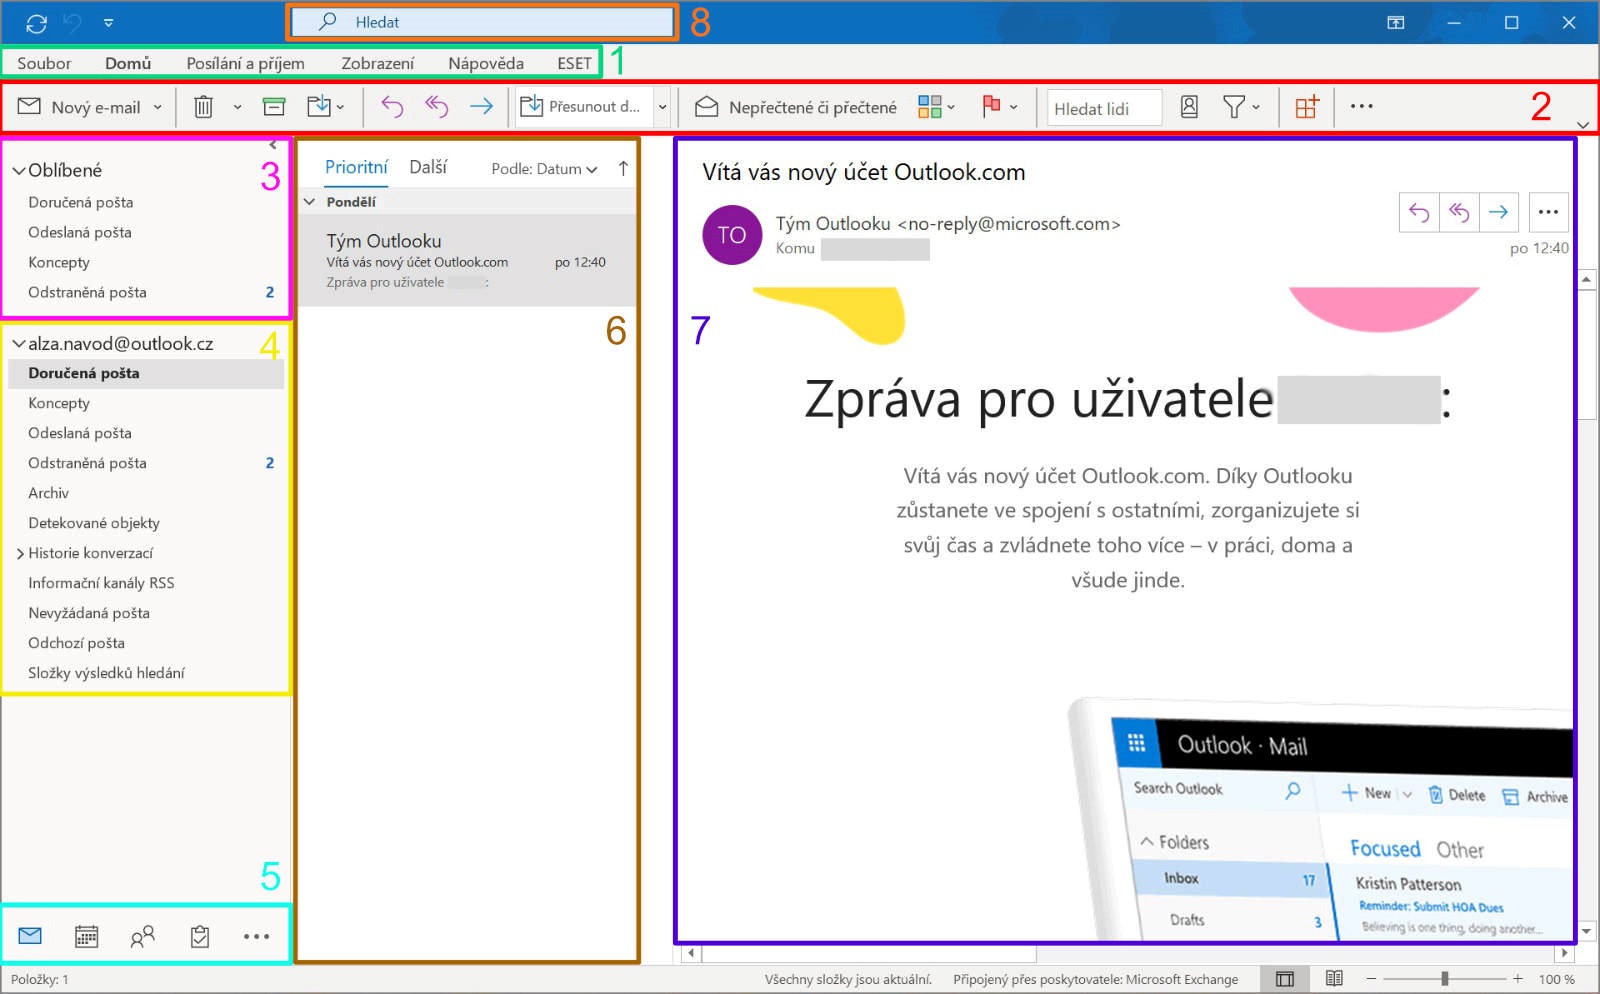Image resolution: width=1600 pixels, height=994 pixels.
Task: Open the ribbon more commands ellipsis
Action: [x=1362, y=106]
